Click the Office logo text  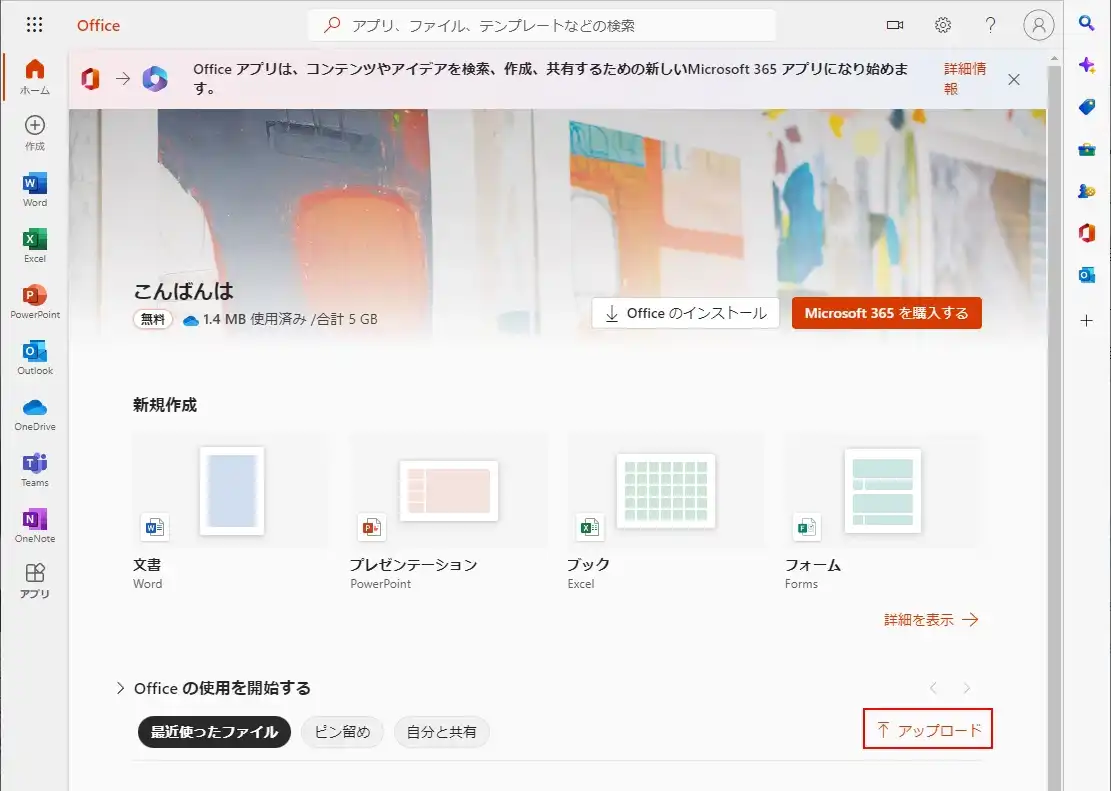98,26
